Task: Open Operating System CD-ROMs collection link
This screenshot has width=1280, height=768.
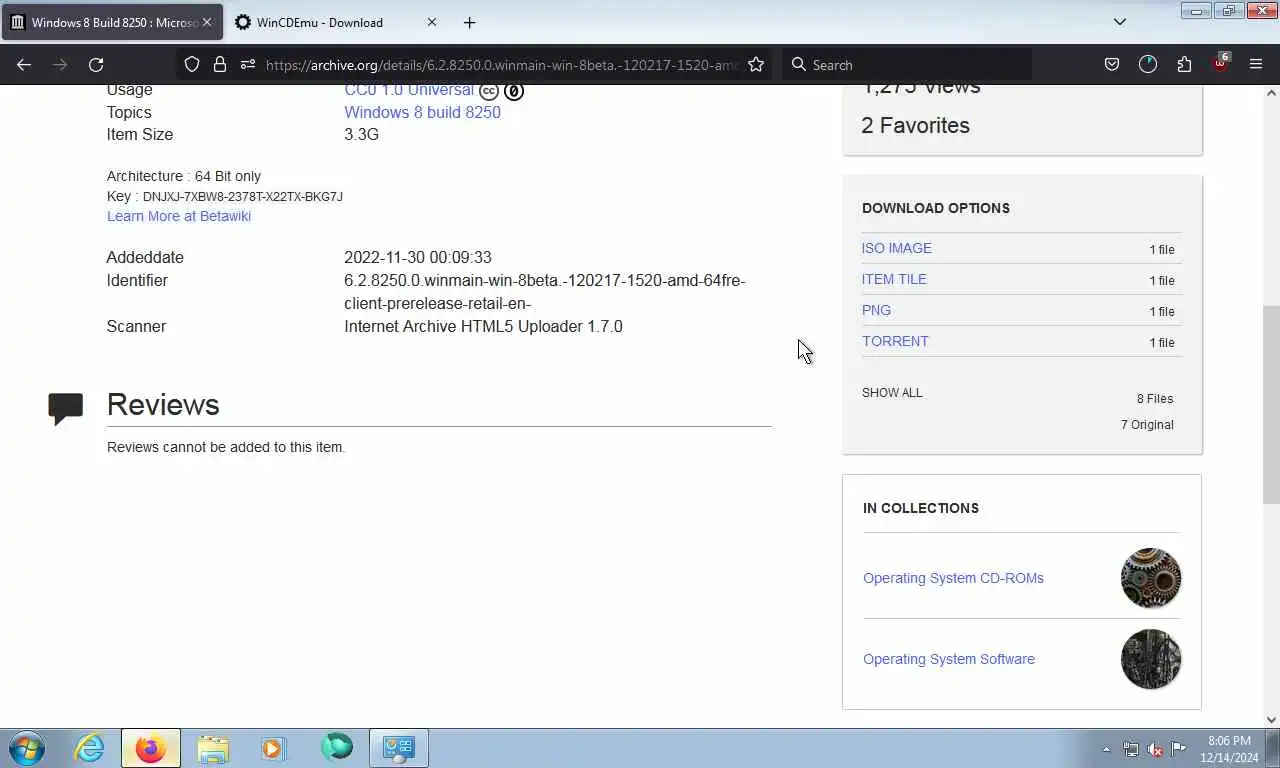Action: point(953,578)
